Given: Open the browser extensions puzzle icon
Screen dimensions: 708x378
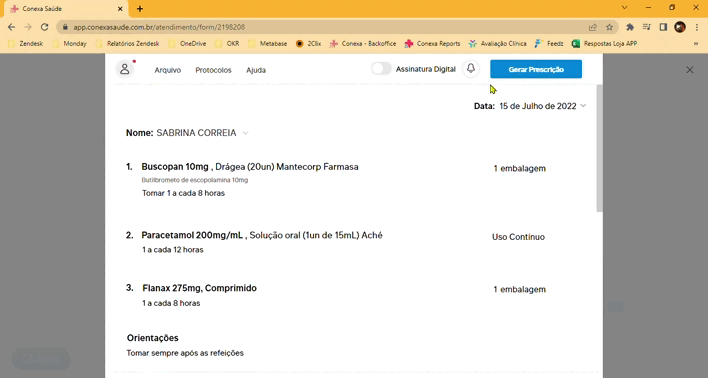Looking at the screenshot, I should 630,27.
